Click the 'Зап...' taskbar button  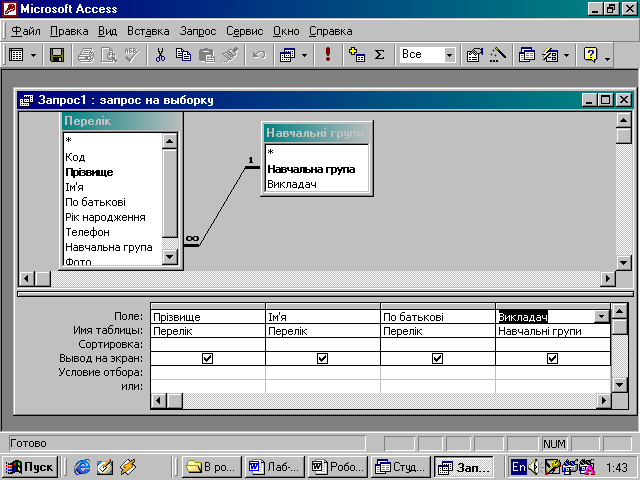pos(464,467)
